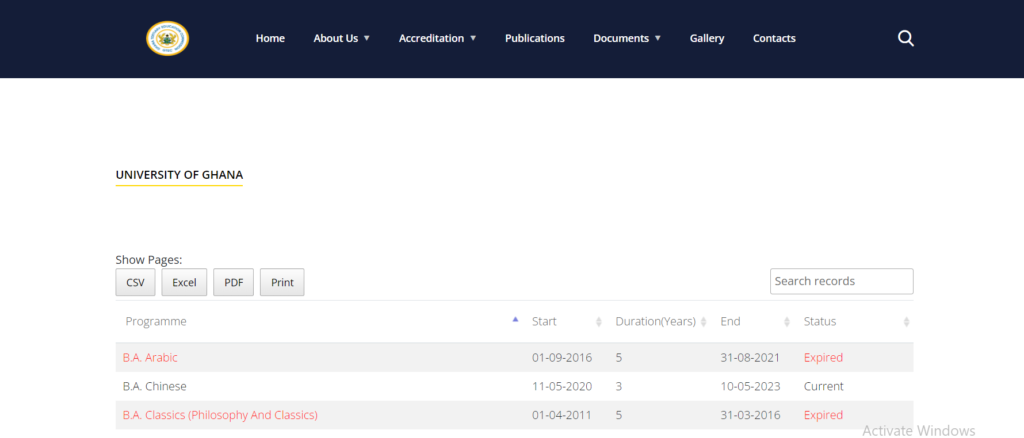
Task: Go to the Home page
Action: coord(270,39)
